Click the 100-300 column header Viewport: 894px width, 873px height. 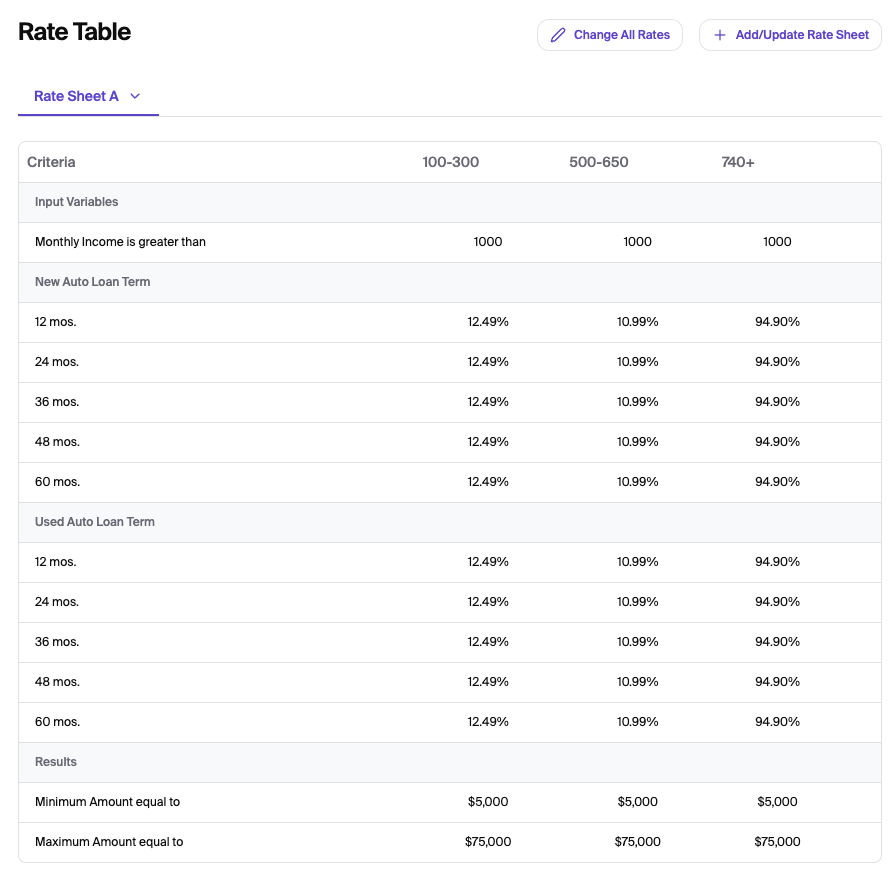(x=450, y=162)
